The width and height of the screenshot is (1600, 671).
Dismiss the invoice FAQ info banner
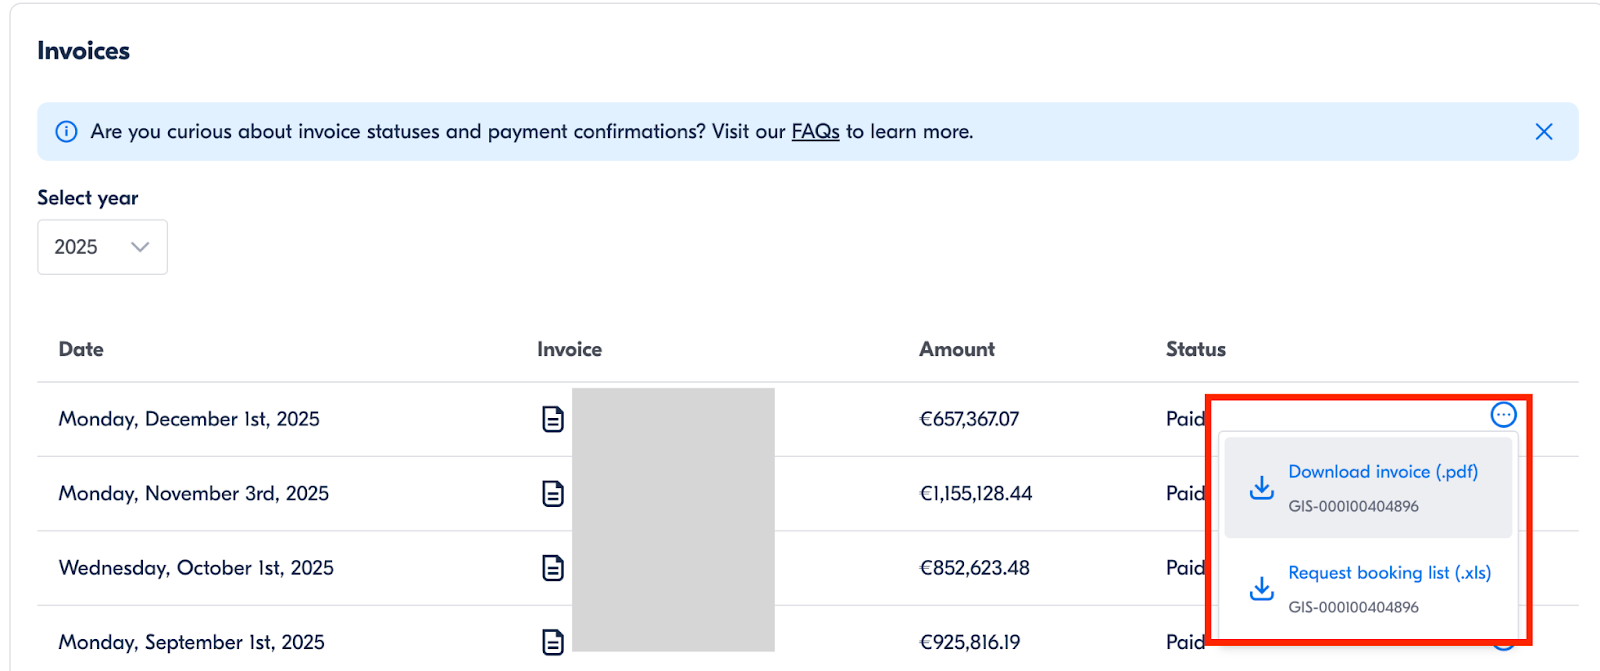tap(1543, 132)
